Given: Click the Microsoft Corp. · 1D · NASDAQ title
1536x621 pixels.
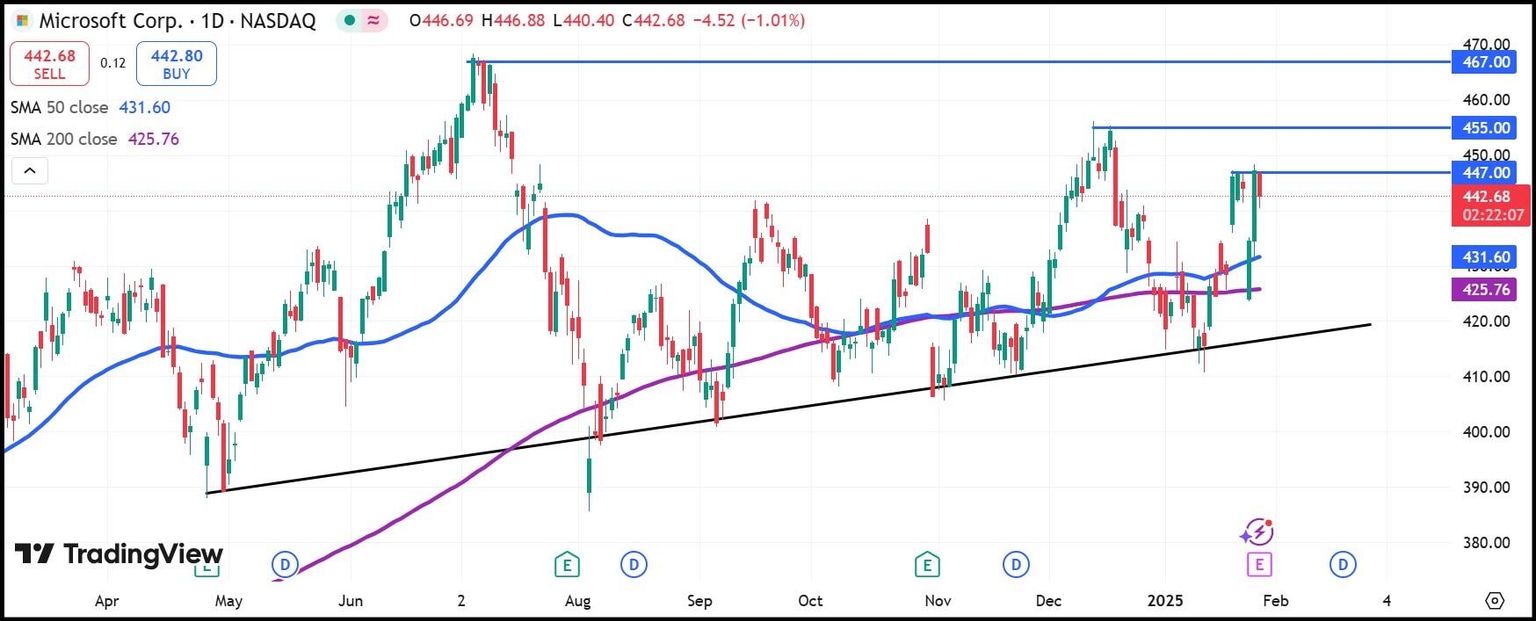Looking at the screenshot, I should click(176, 20).
